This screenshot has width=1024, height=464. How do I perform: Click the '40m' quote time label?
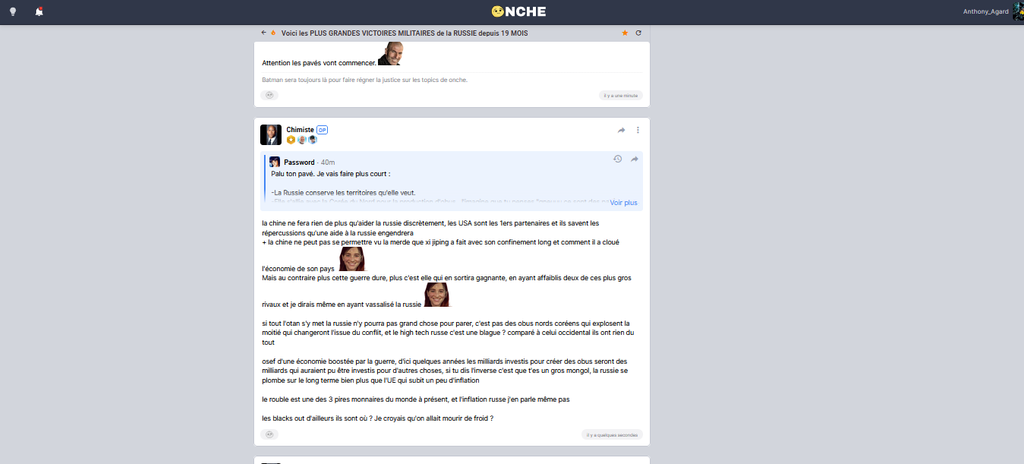(x=328, y=162)
